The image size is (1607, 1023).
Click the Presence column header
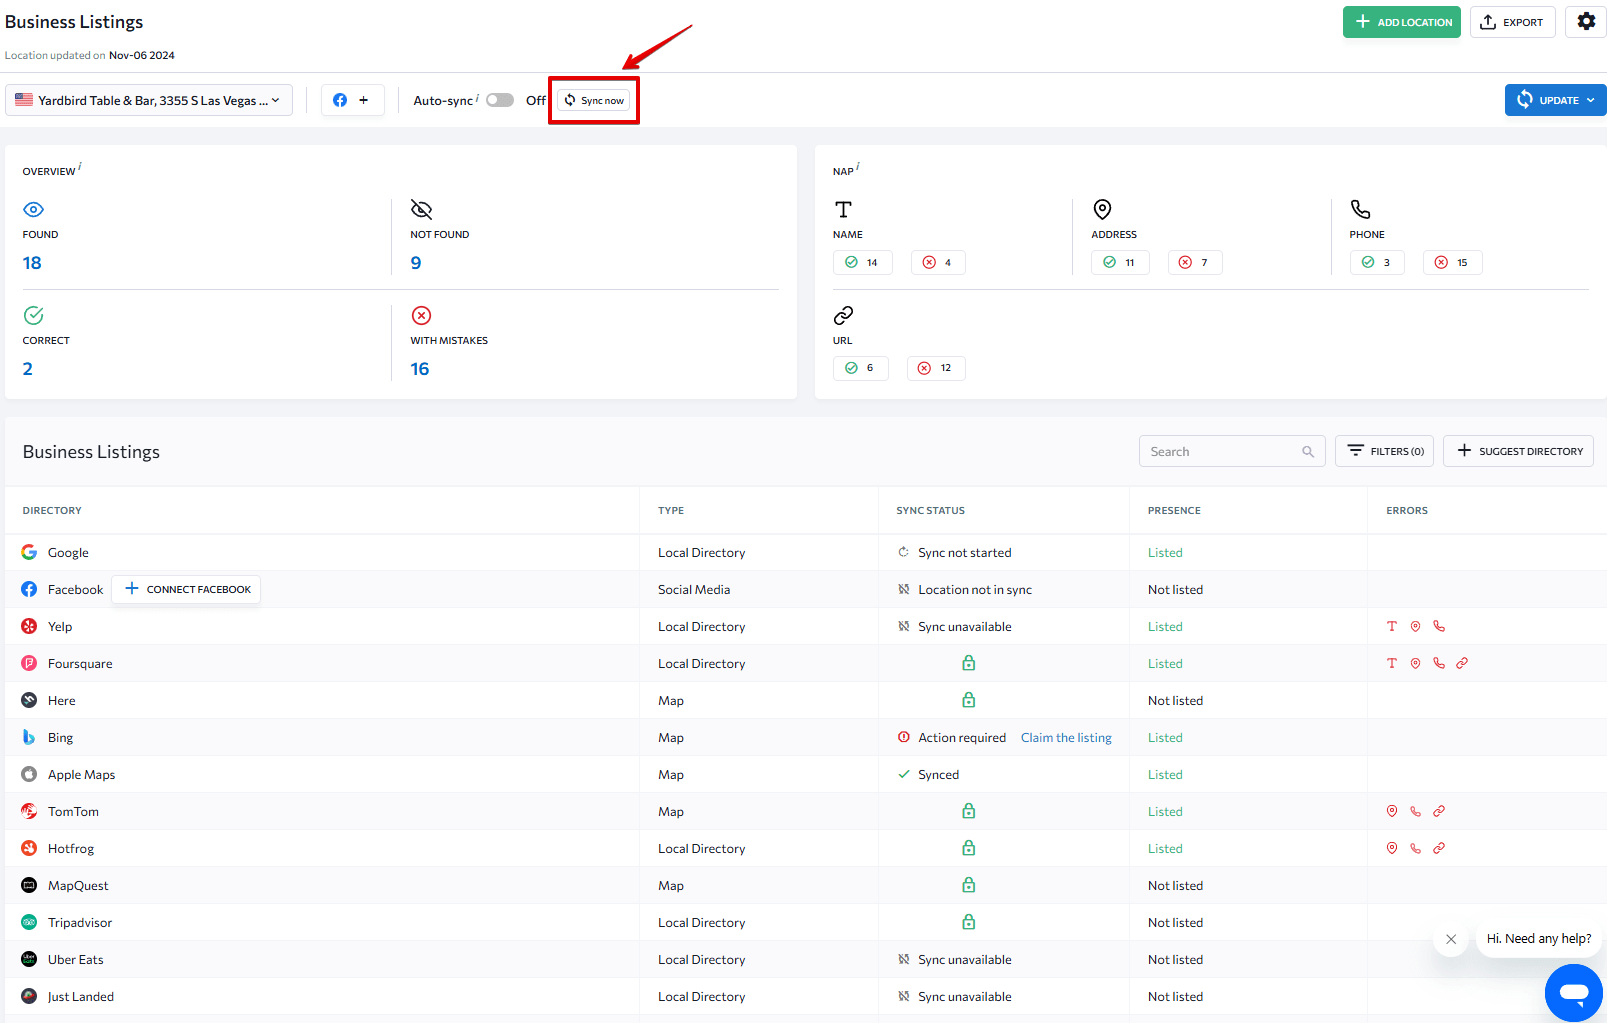[1174, 511]
